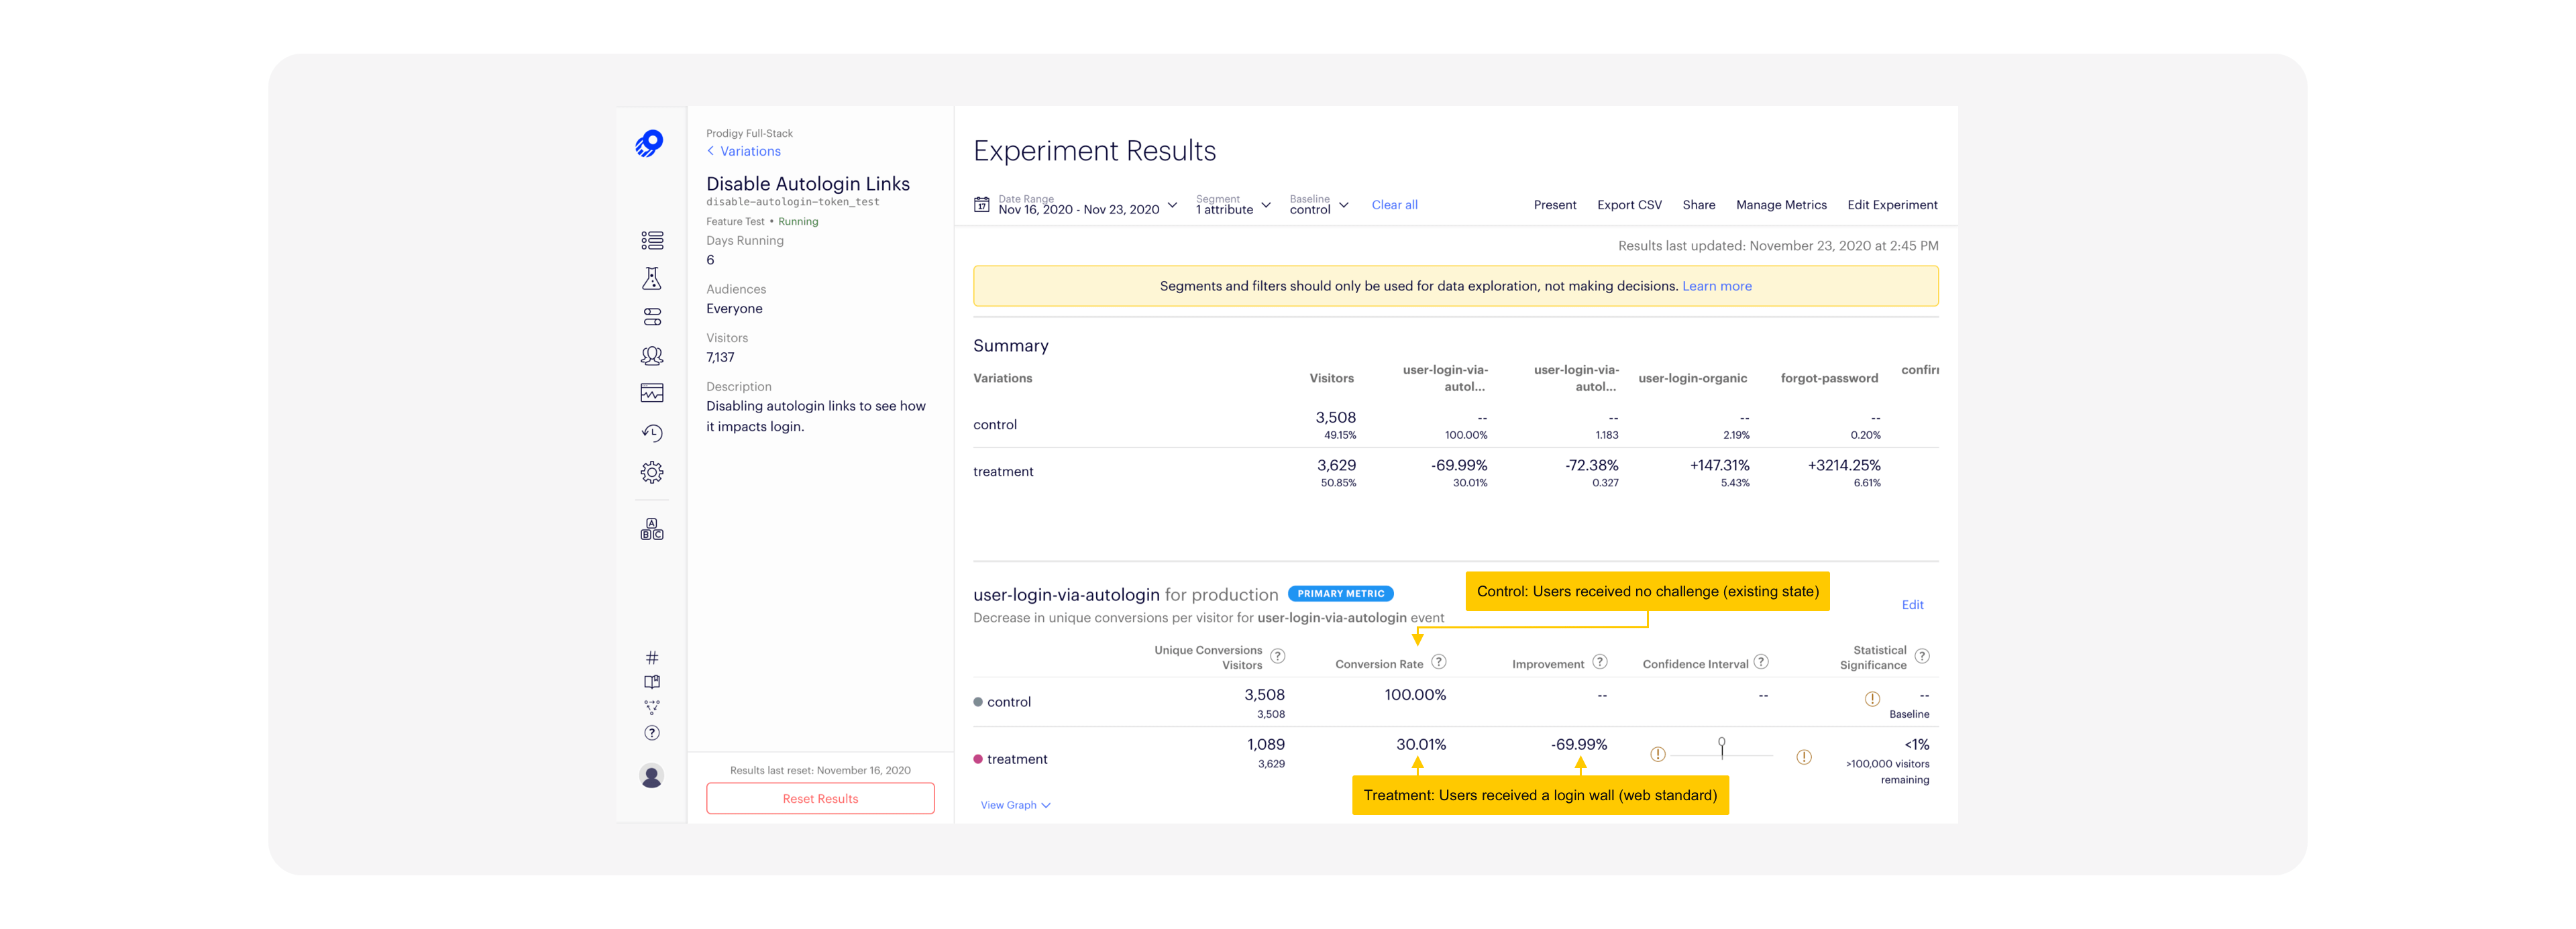Viewport: 2576px width, 929px height.
Task: Click the Optimizely rocket logo
Action: pyautogui.click(x=650, y=143)
